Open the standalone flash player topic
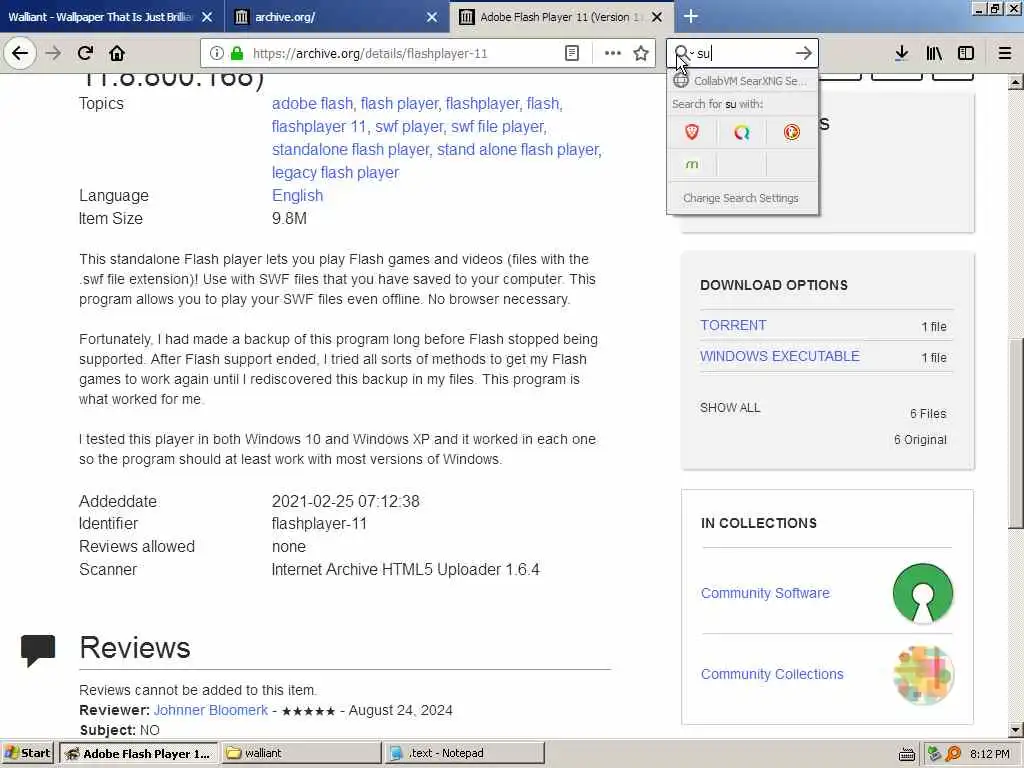Viewport: 1024px width, 768px height. pos(350,150)
